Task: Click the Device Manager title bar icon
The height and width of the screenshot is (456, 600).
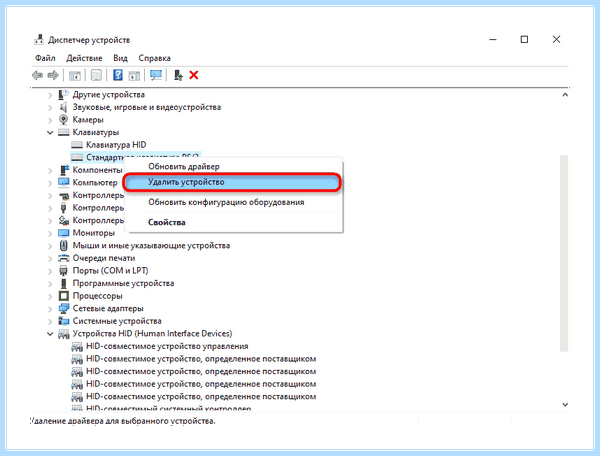Action: tap(39, 39)
